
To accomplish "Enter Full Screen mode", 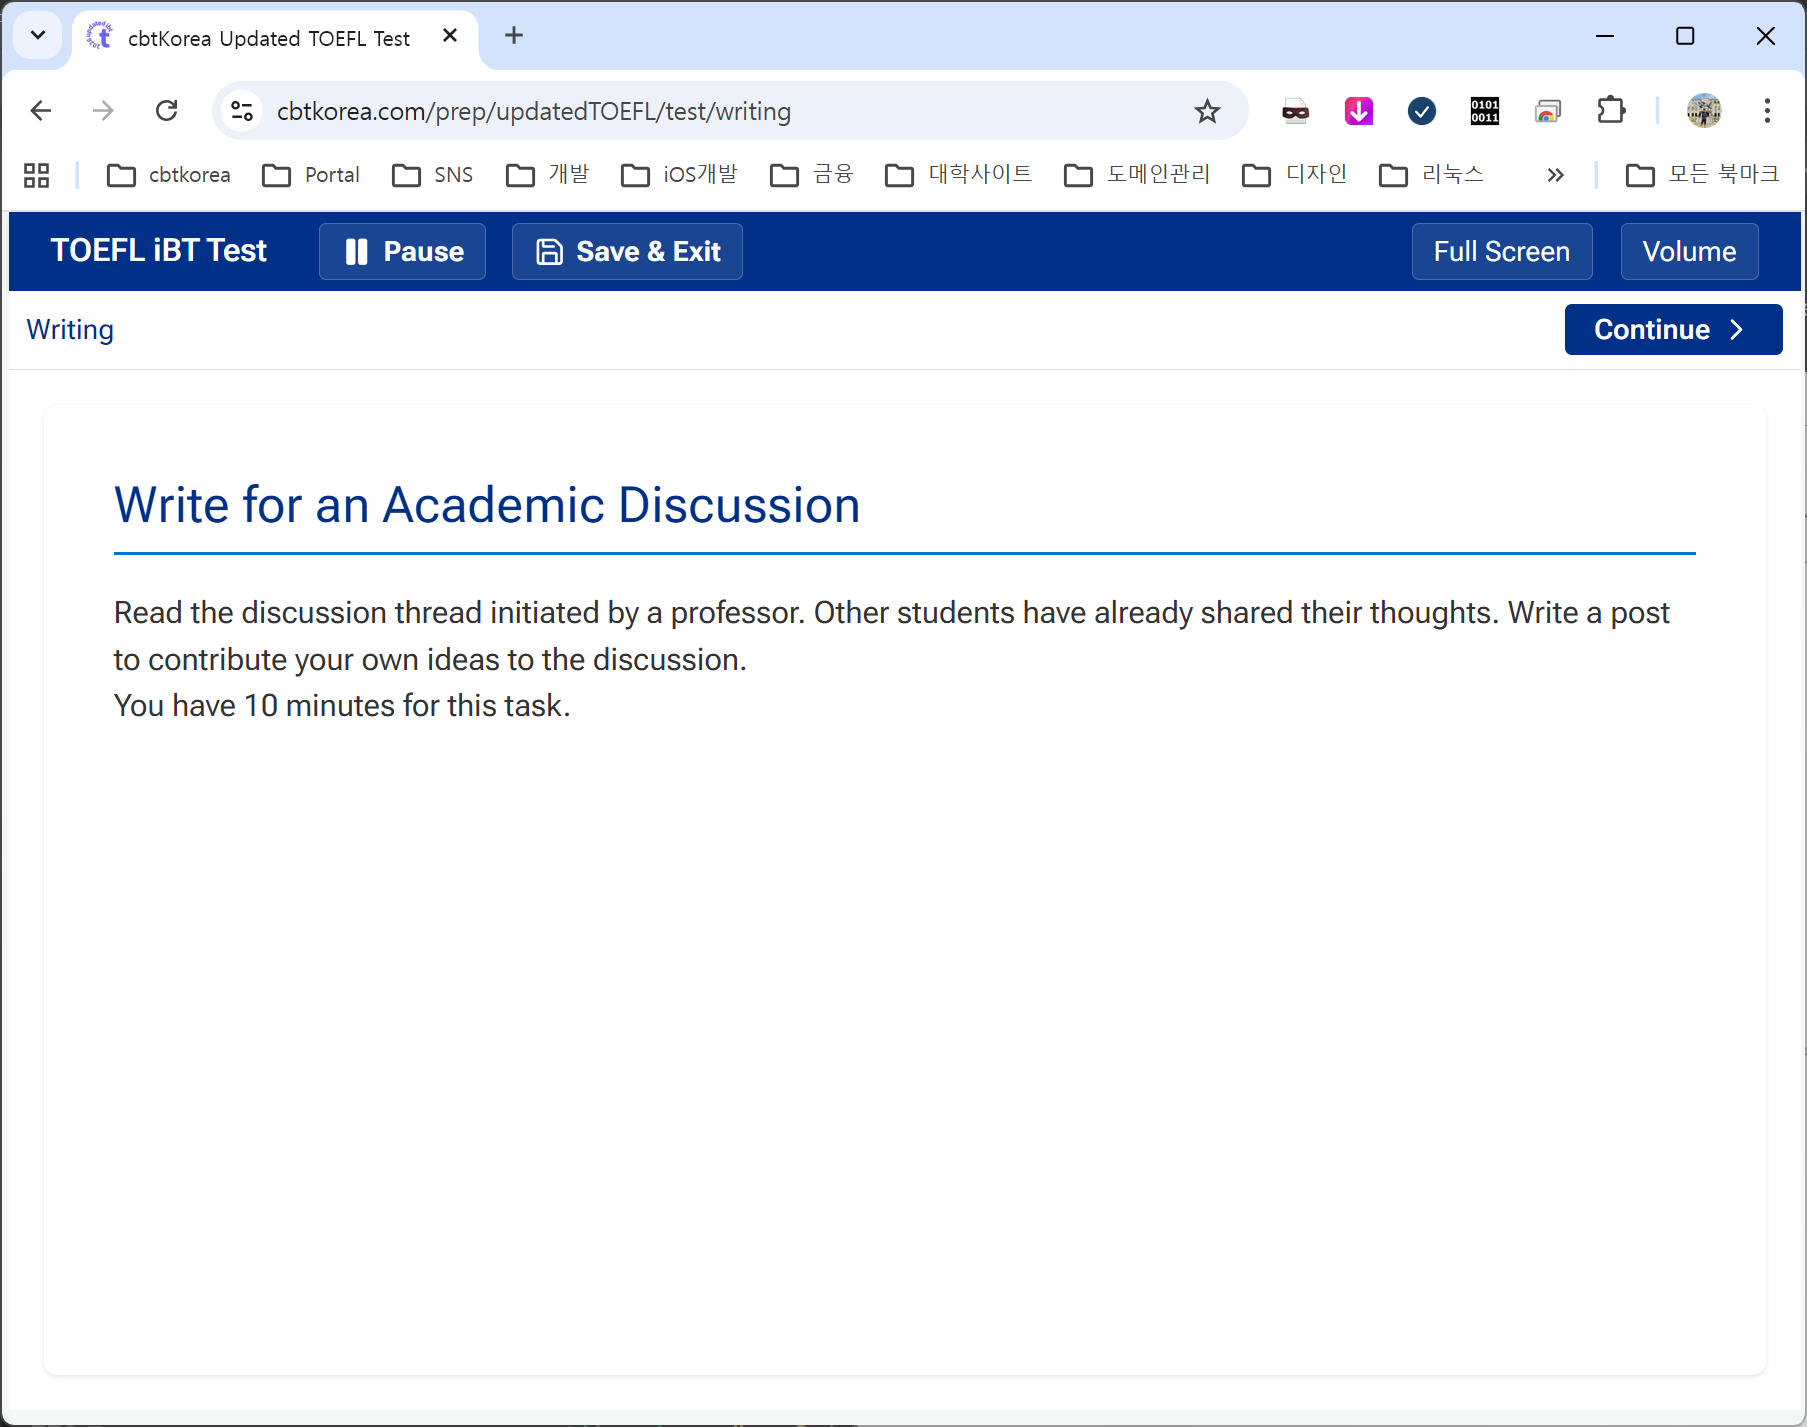I will tap(1501, 251).
